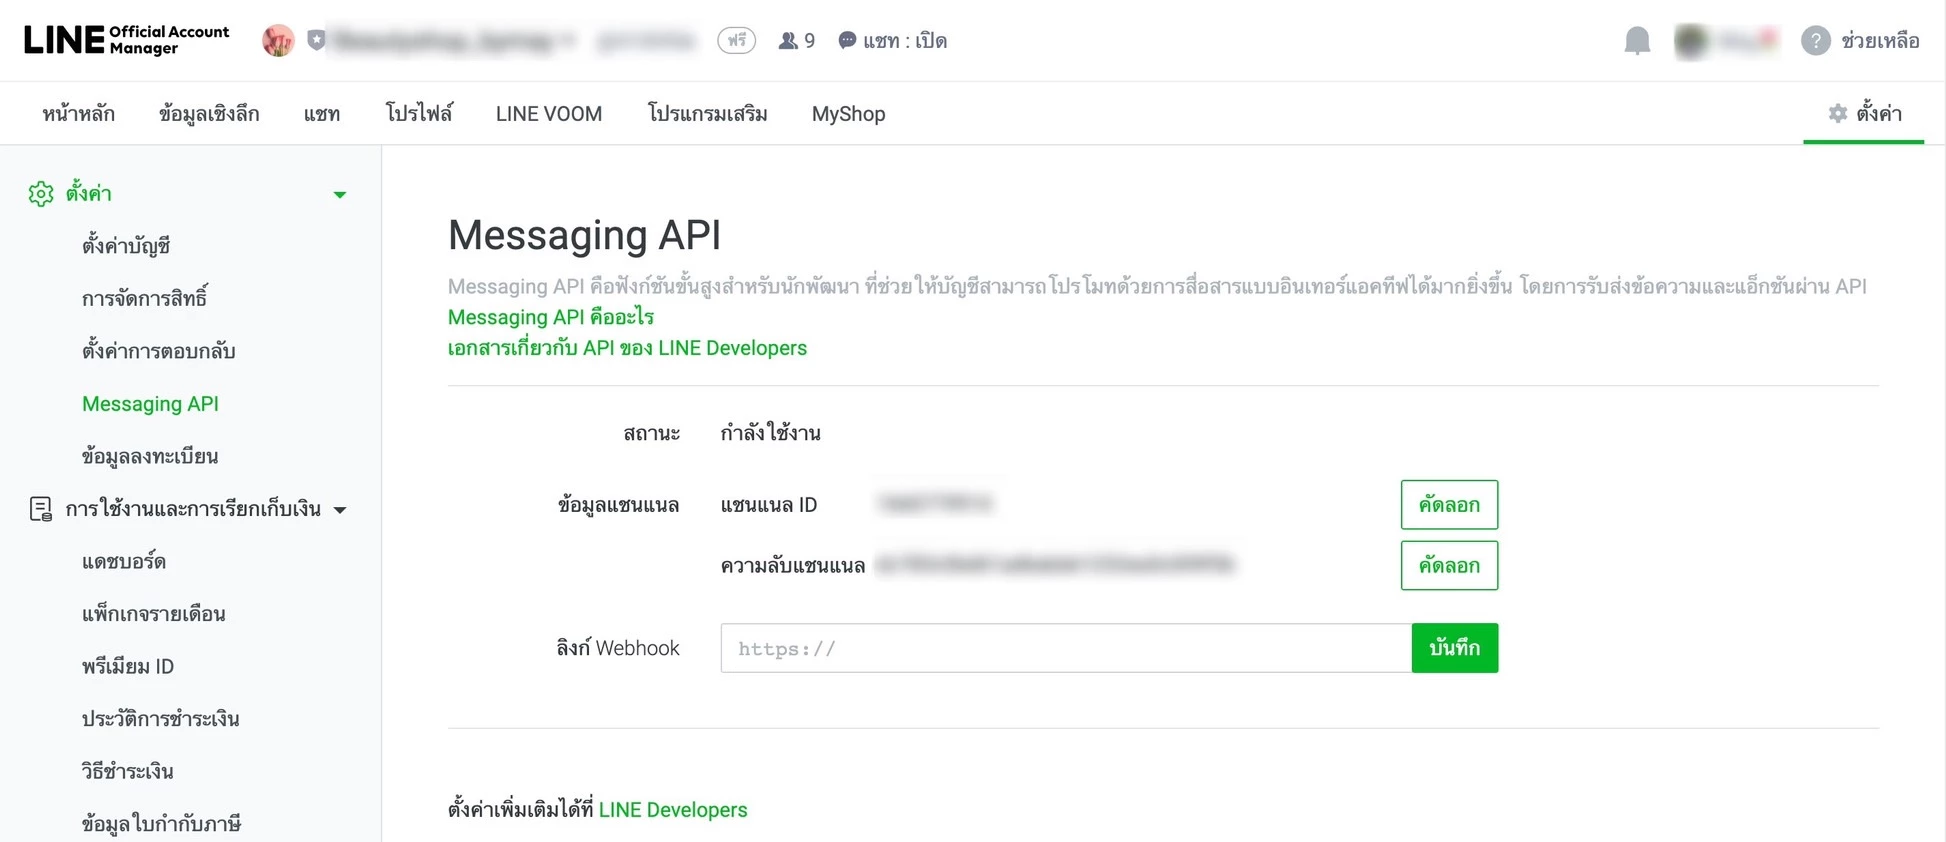Click the กำลังใช้งาน status text
This screenshot has height=842, width=1946.
click(x=771, y=433)
